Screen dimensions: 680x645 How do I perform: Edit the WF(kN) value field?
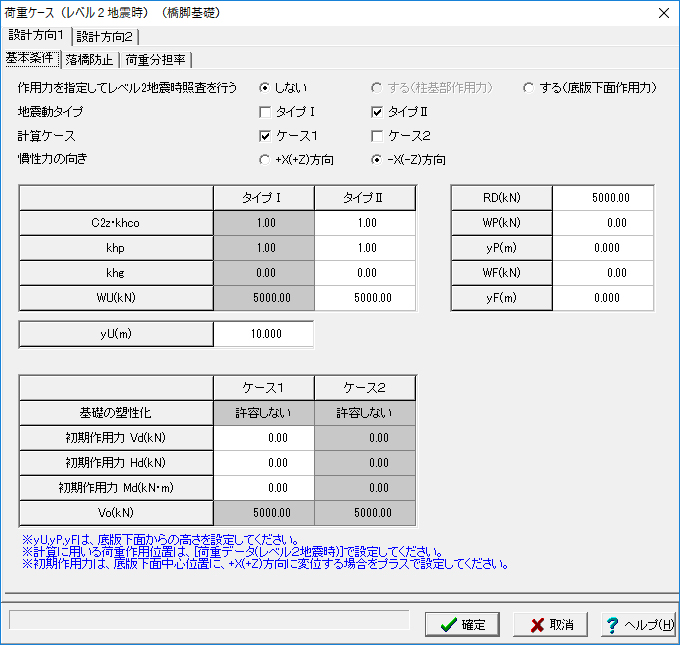click(x=603, y=273)
